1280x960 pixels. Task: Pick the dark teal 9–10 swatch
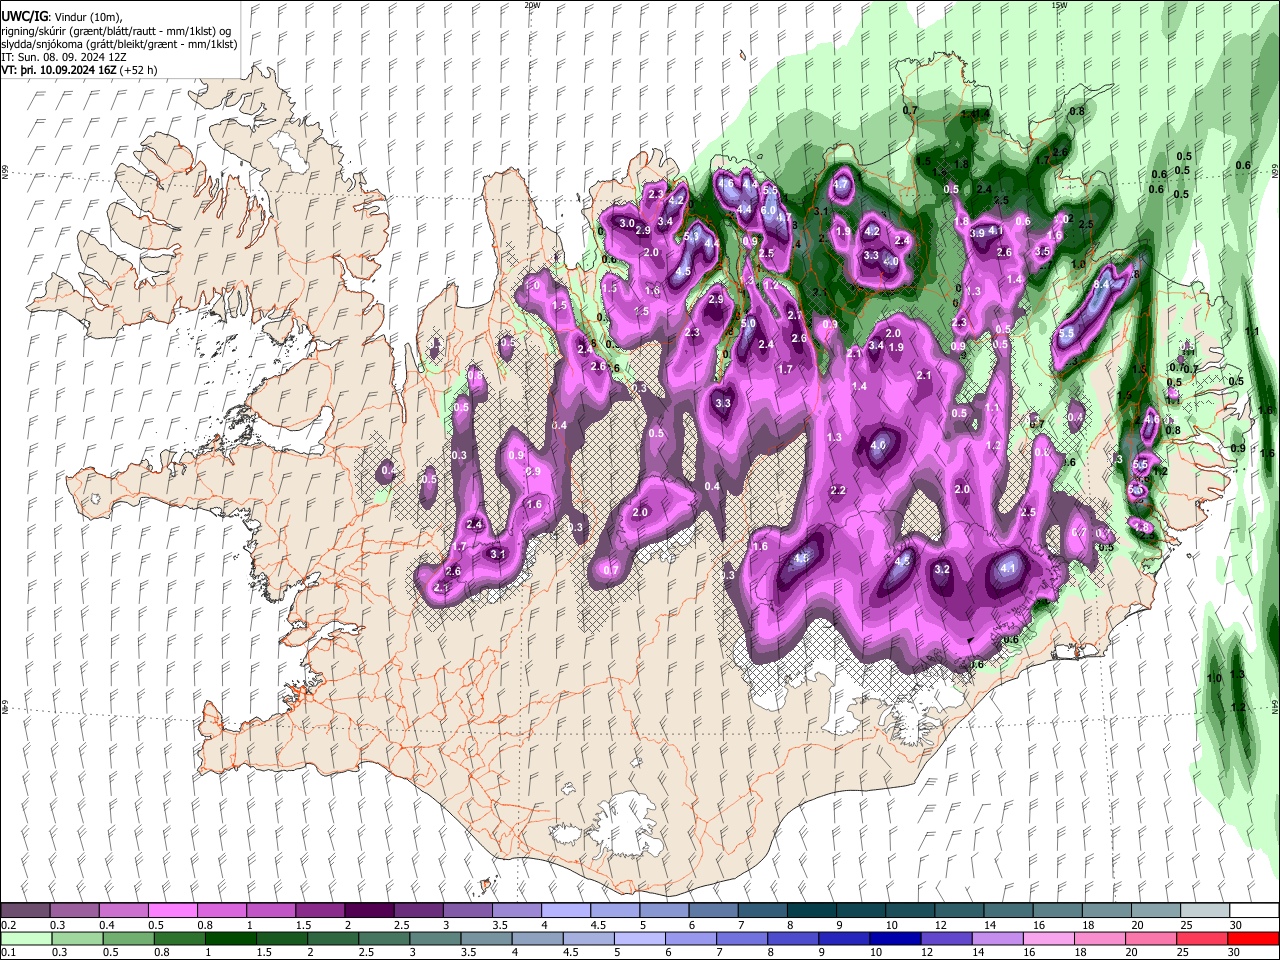[860, 911]
